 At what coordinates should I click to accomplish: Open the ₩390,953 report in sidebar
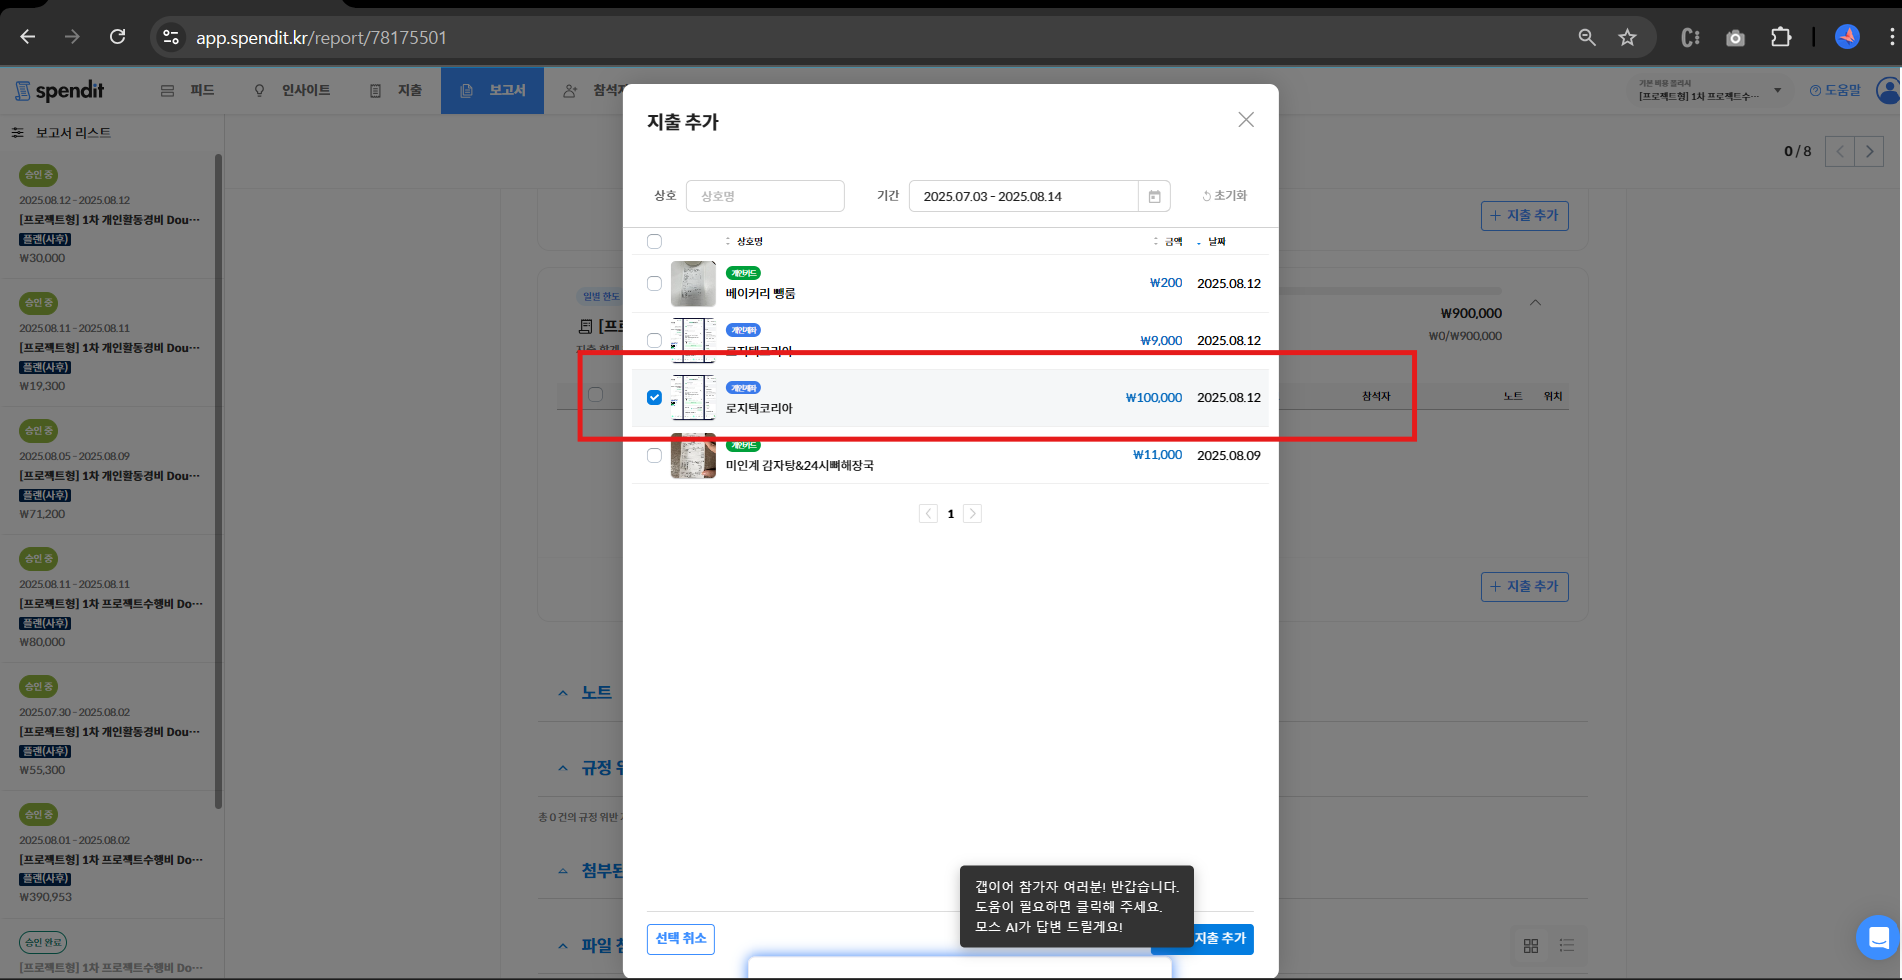[x=110, y=855]
